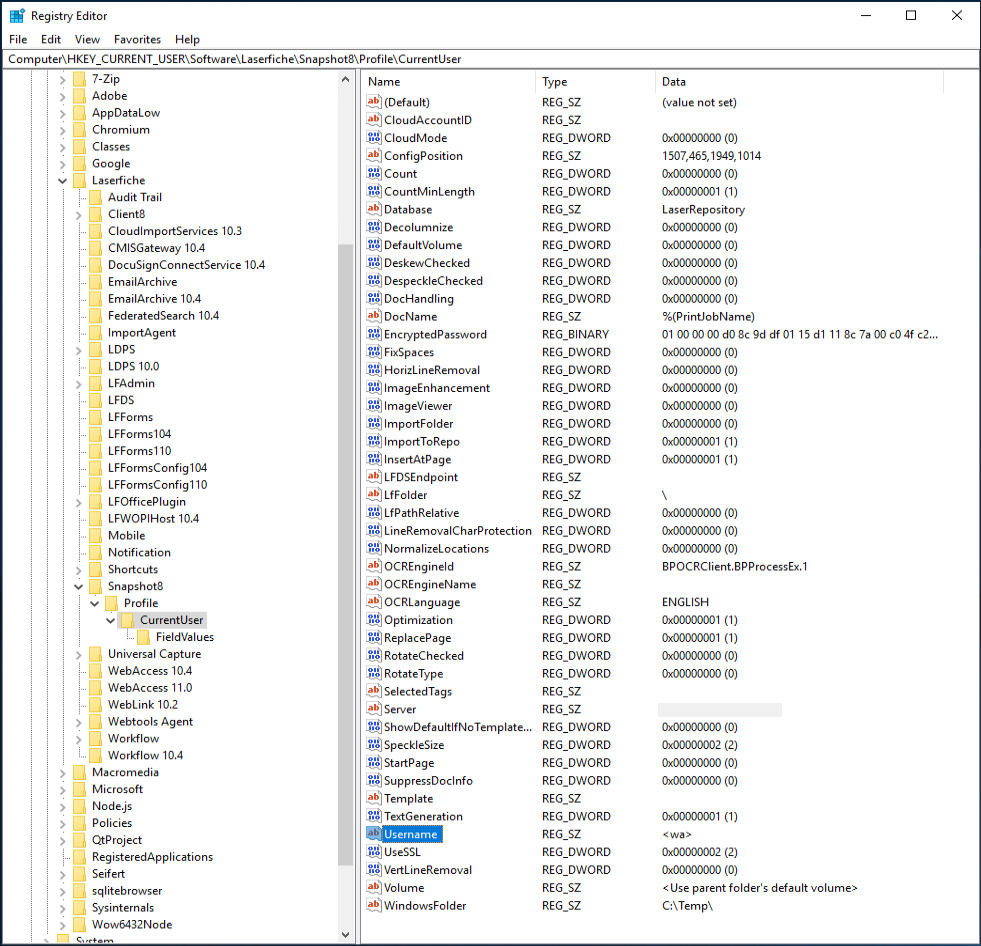Select the OCRLanguage value name
This screenshot has width=981, height=946.
pyautogui.click(x=422, y=602)
